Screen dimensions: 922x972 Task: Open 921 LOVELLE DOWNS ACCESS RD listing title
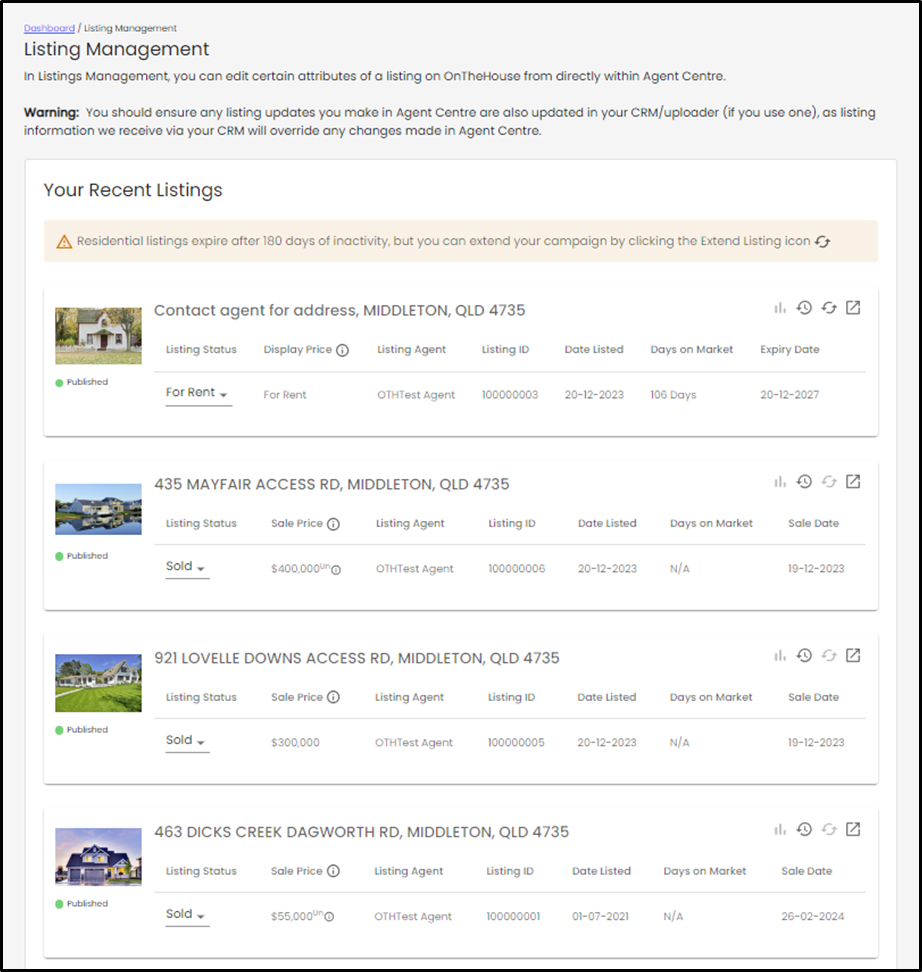[x=357, y=658]
